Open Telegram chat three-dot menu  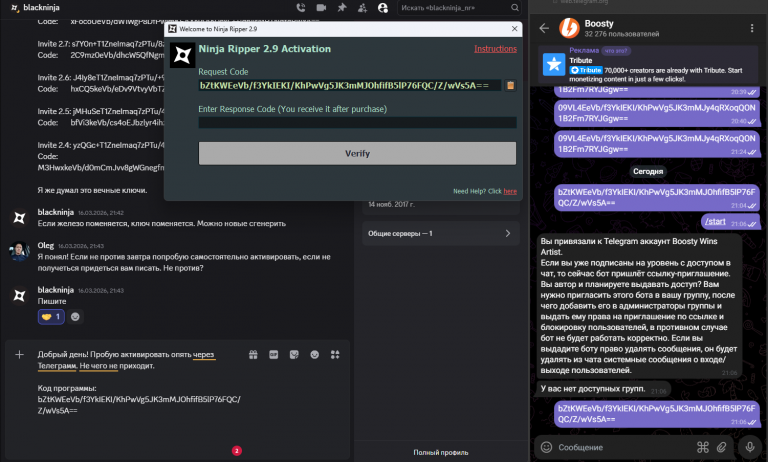(x=752, y=28)
